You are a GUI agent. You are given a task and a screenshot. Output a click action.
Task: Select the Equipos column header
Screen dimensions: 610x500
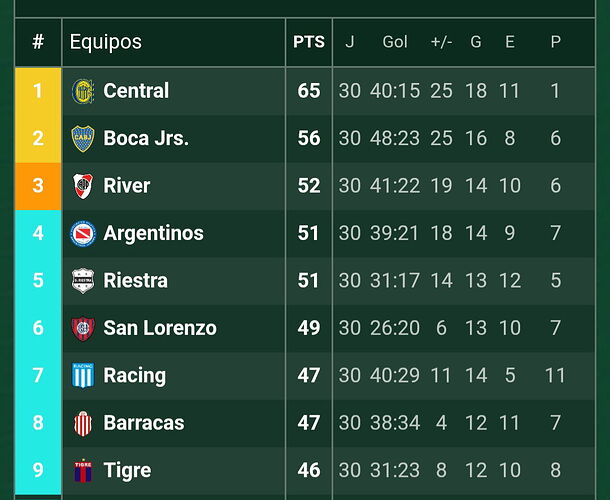105,42
